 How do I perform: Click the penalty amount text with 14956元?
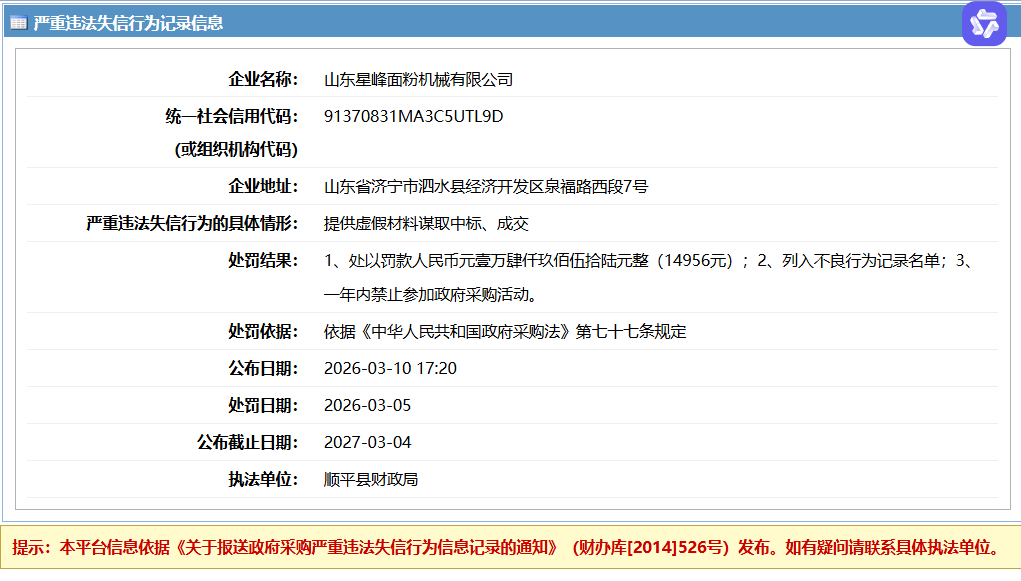[x=536, y=260]
